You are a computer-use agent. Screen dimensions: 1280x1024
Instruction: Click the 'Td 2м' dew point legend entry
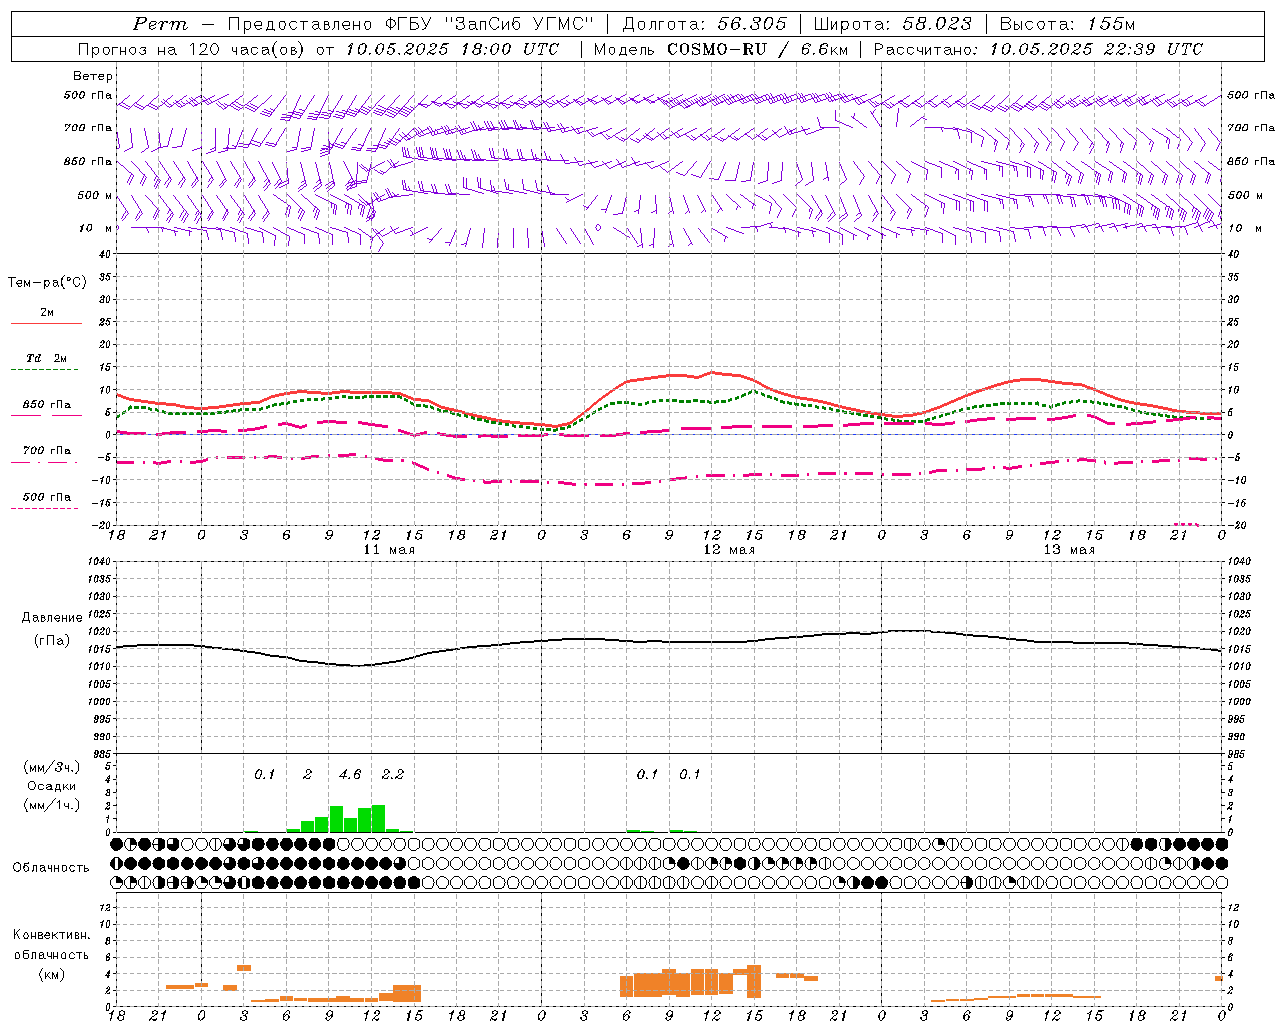coord(46,358)
